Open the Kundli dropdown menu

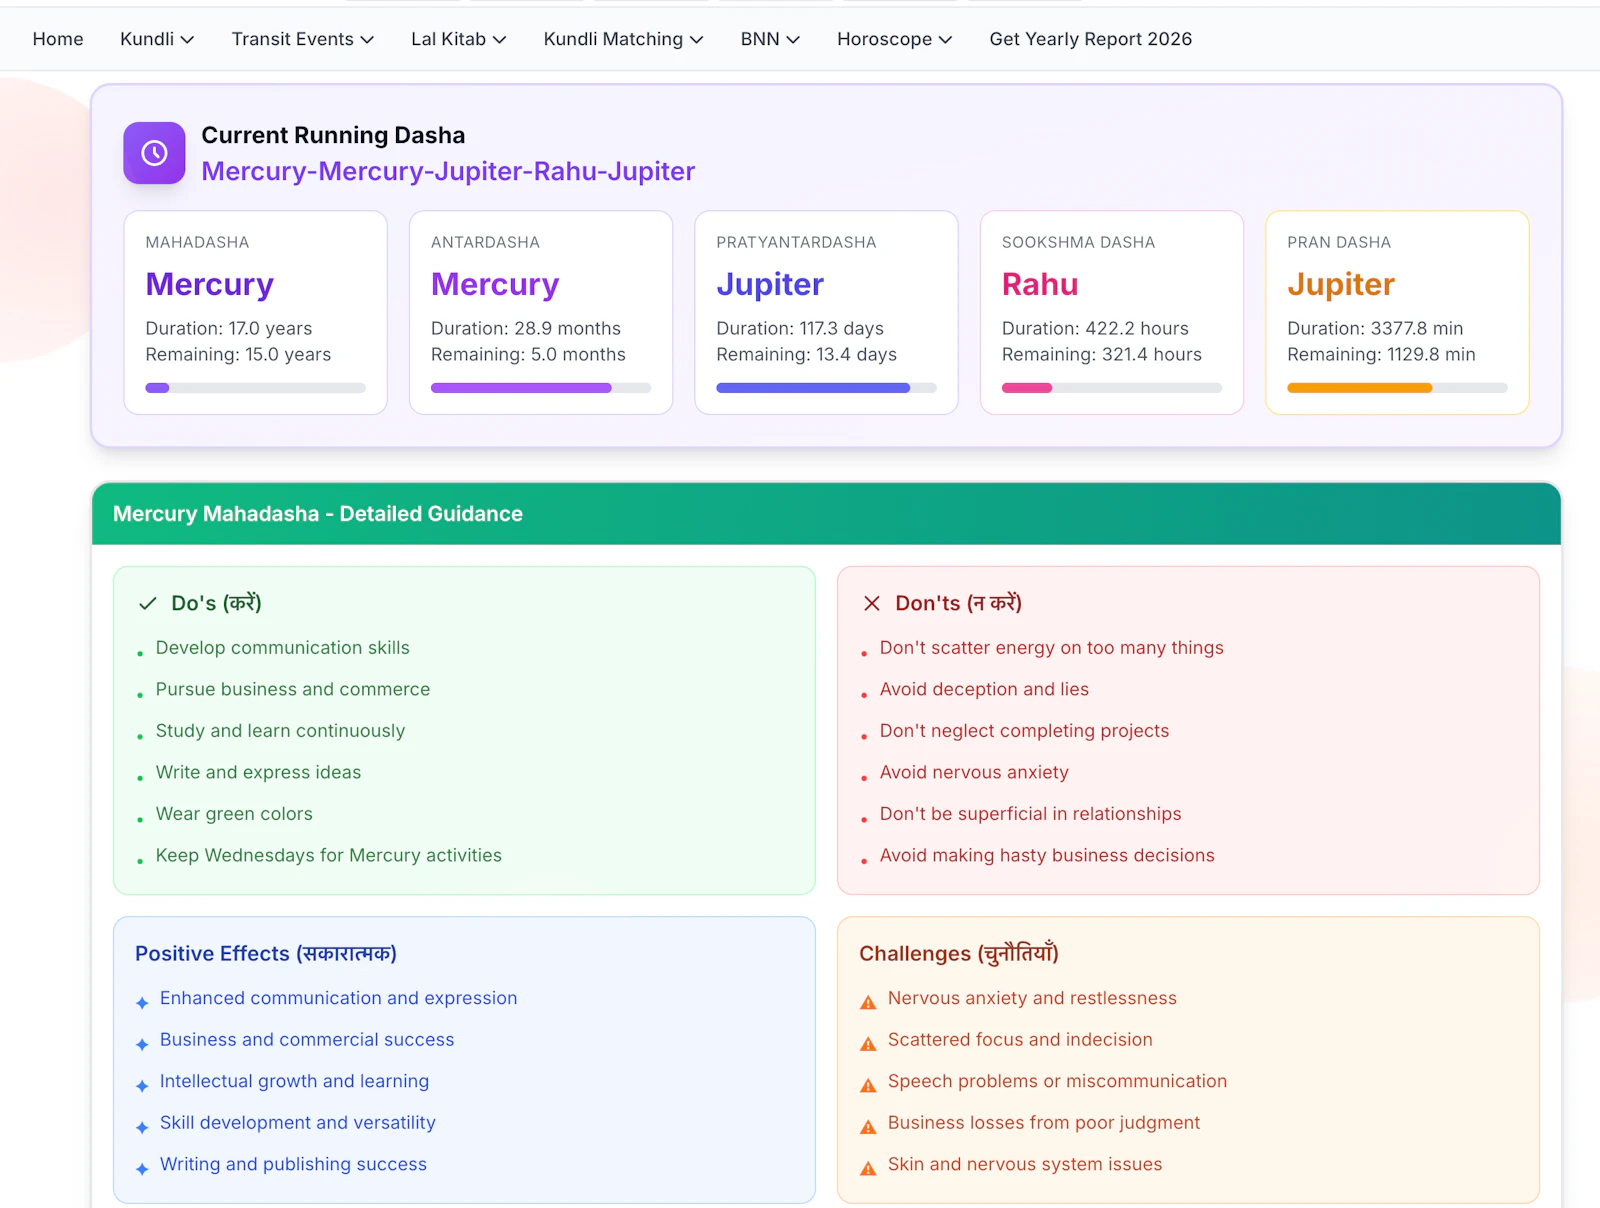coord(156,39)
